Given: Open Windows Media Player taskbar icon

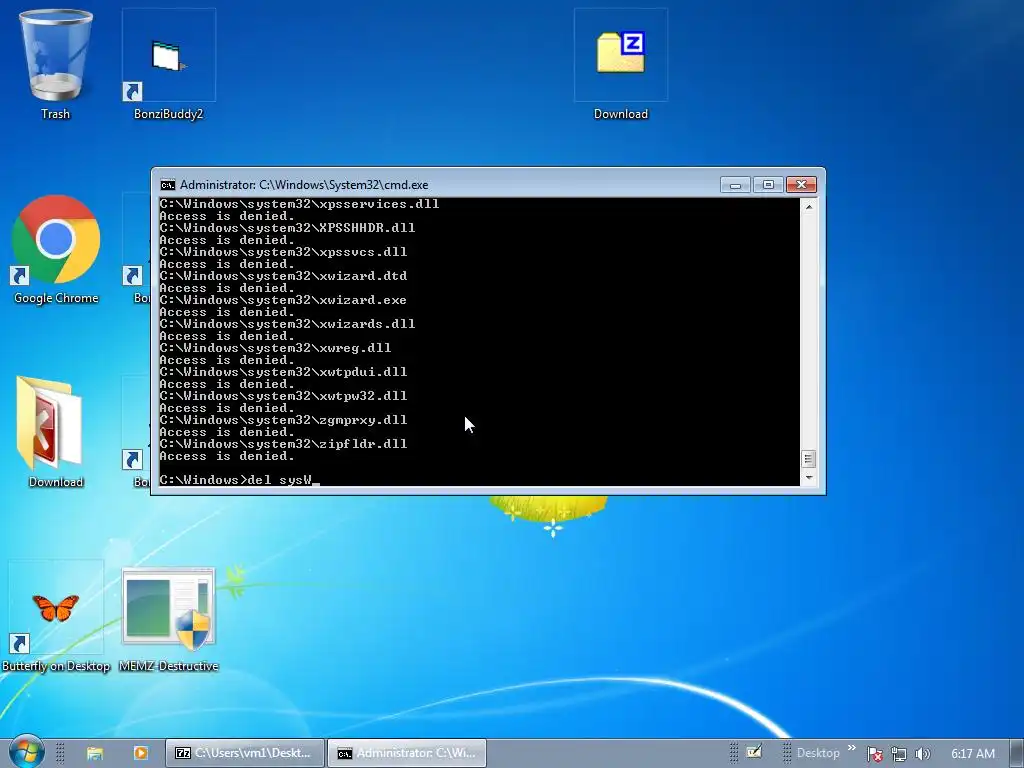Looking at the screenshot, I should (x=140, y=753).
